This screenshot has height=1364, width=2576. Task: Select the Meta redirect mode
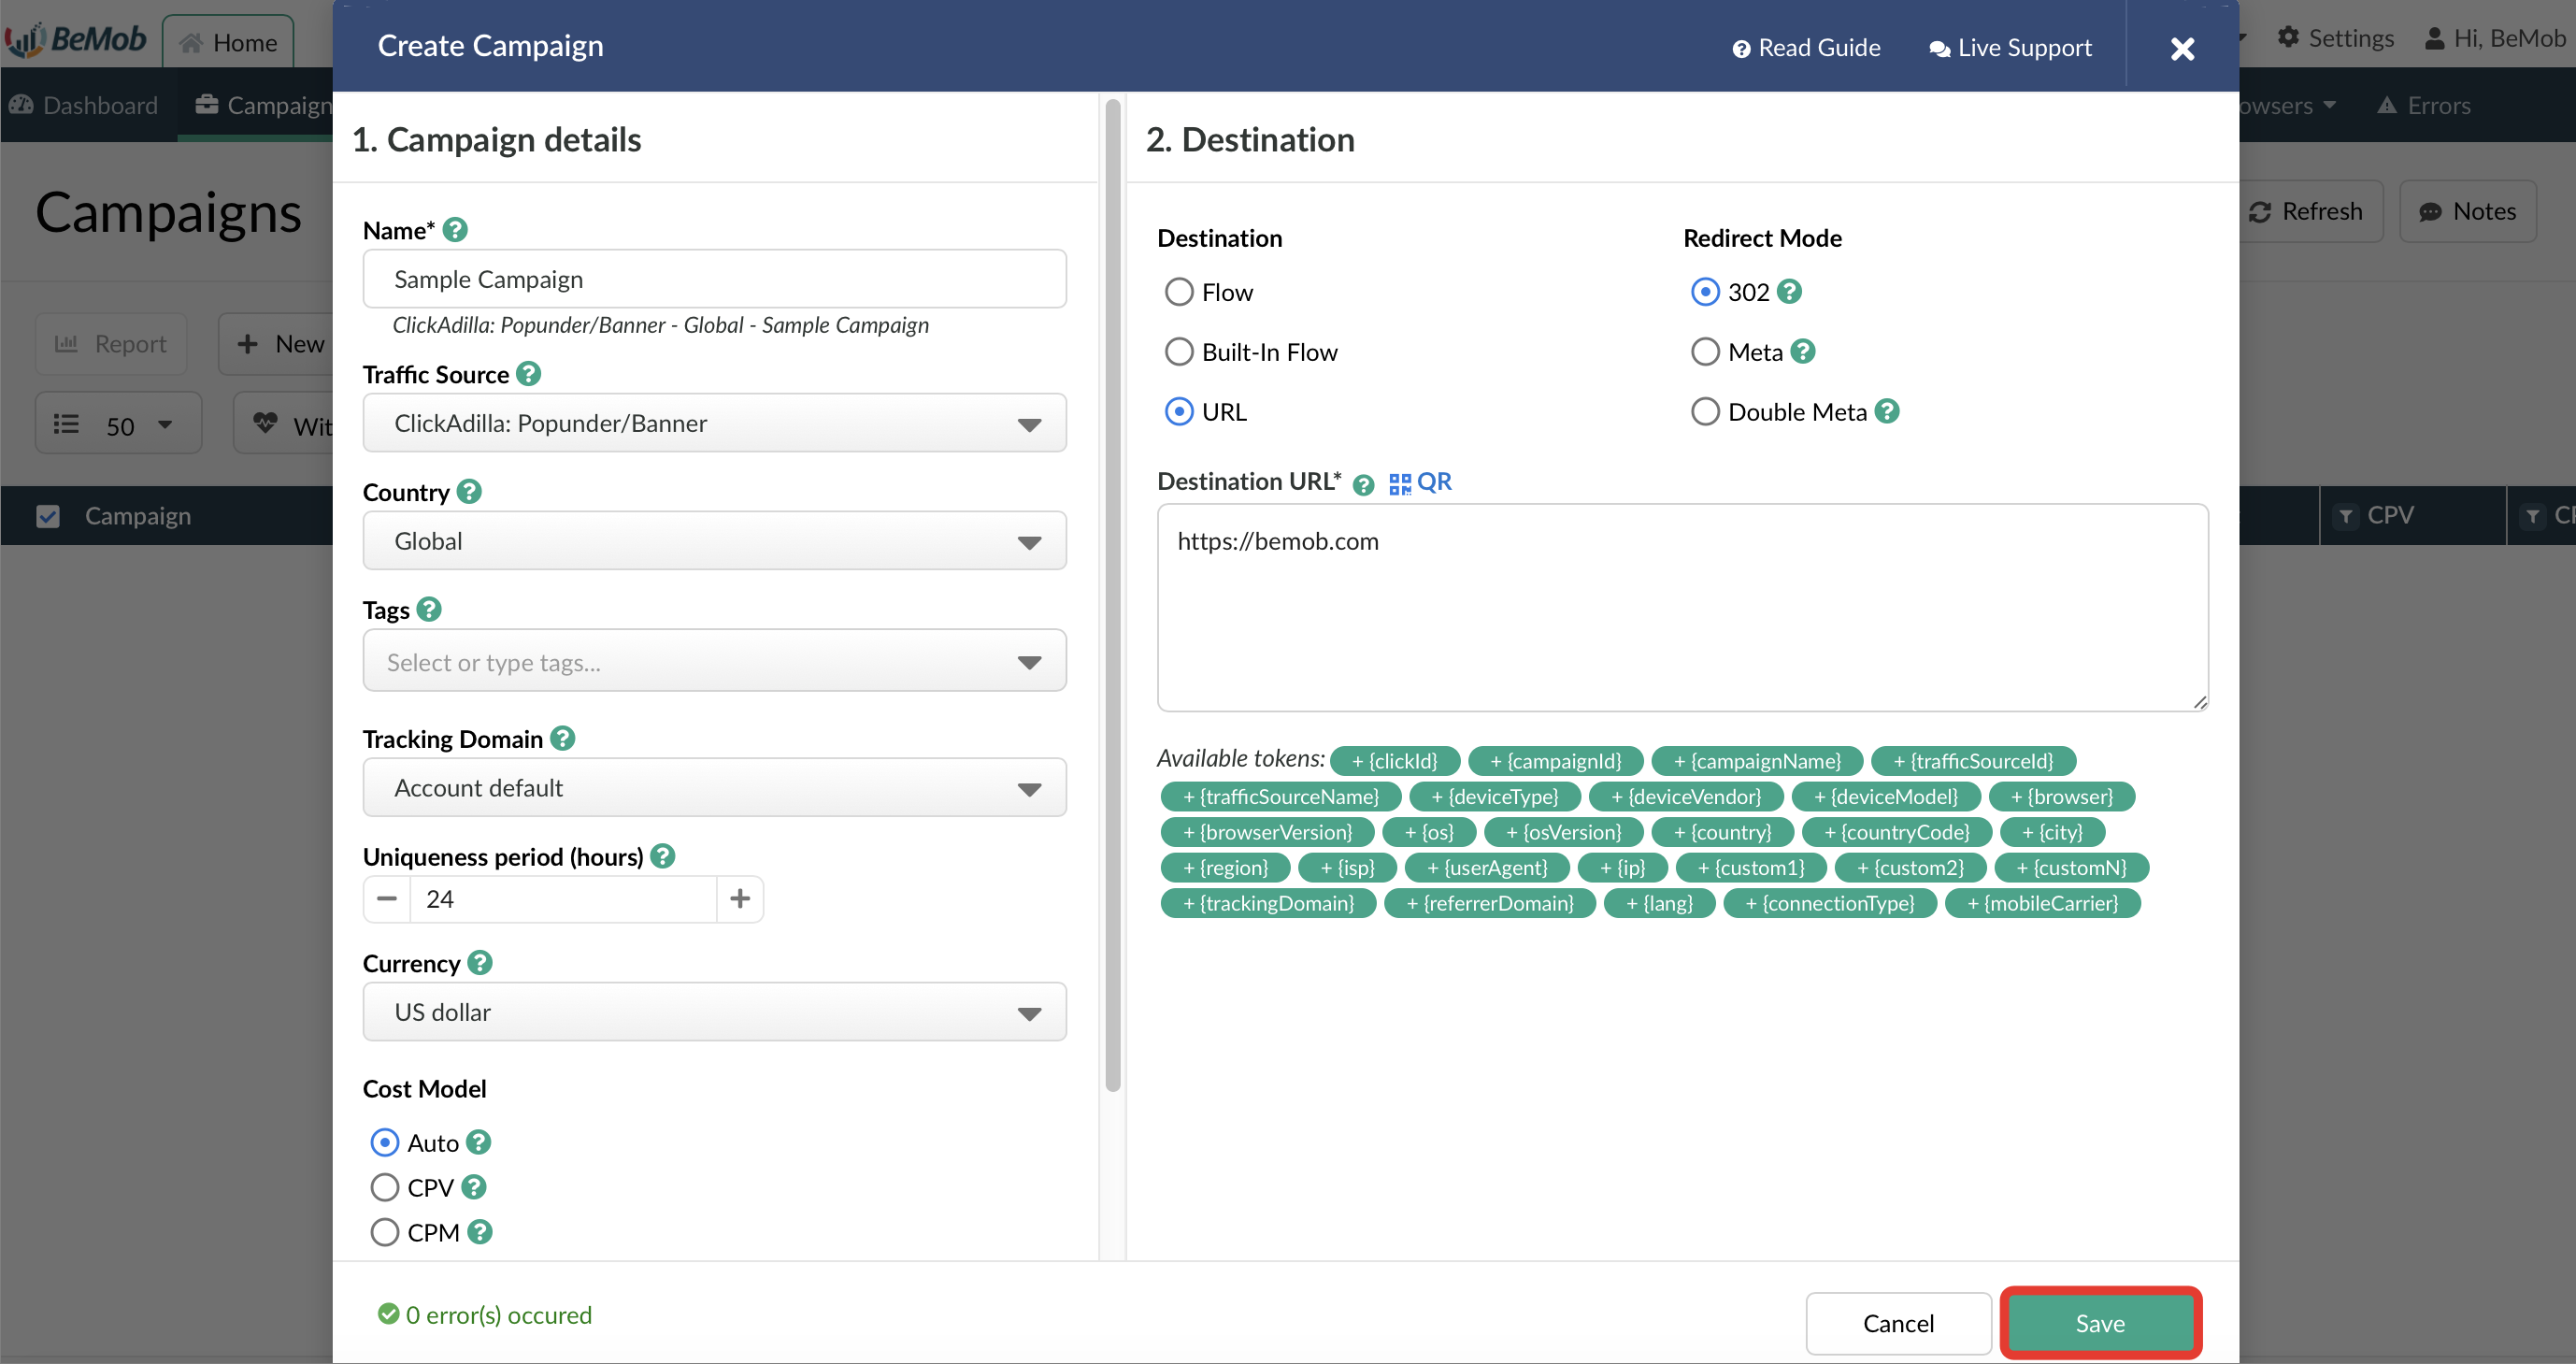(1705, 352)
